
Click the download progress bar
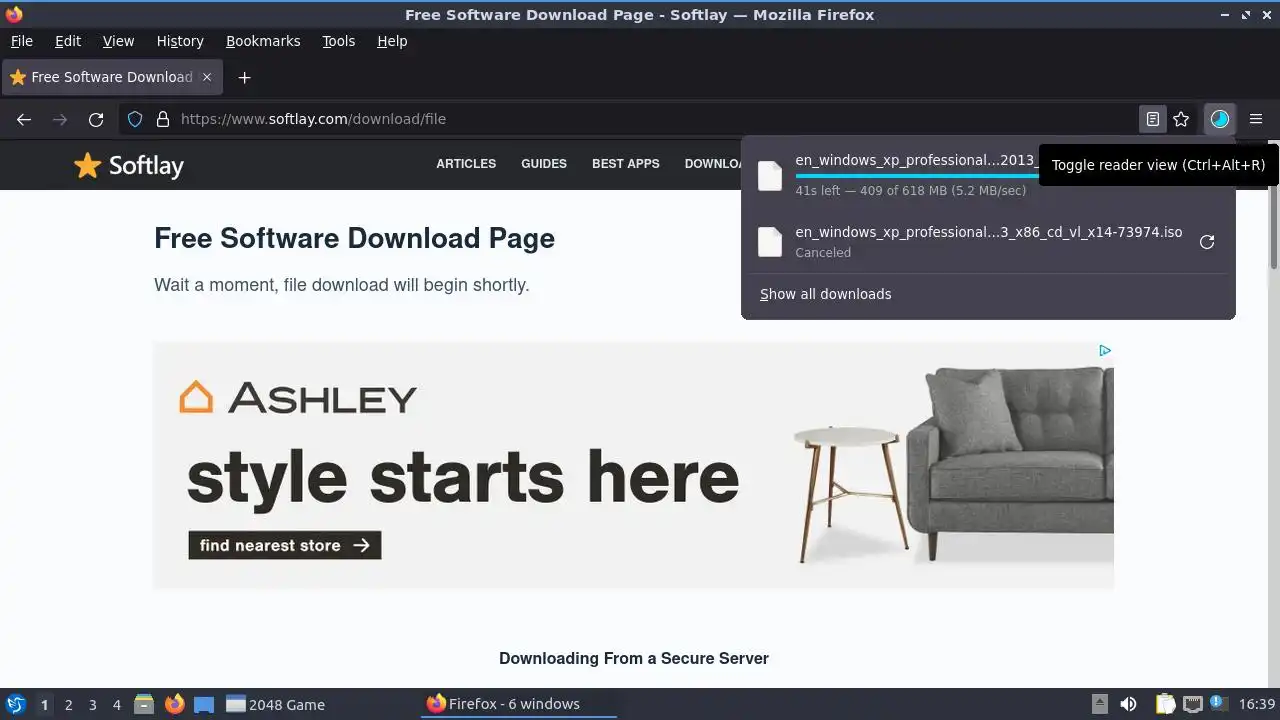tap(916, 175)
